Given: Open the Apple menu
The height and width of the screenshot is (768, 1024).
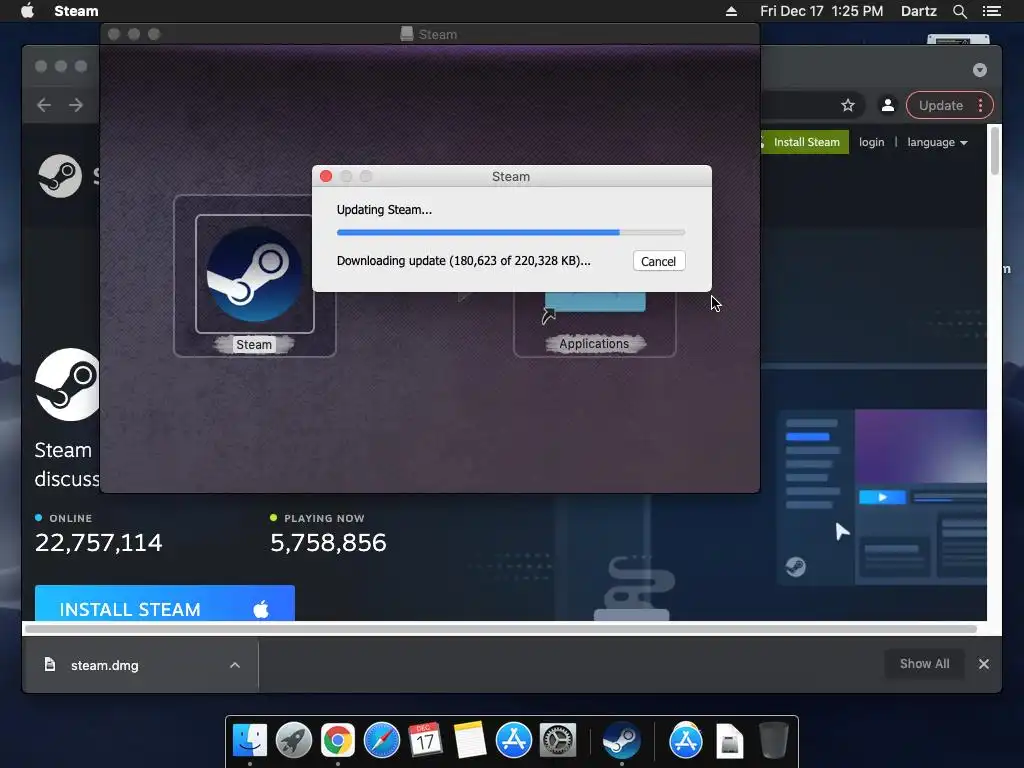Looking at the screenshot, I should (27, 11).
